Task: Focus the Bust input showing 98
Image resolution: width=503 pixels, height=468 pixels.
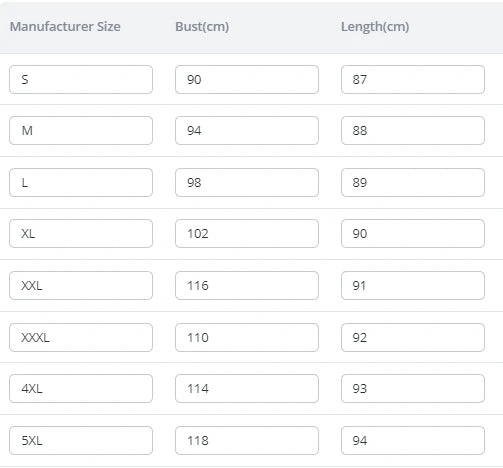Action: [x=247, y=182]
